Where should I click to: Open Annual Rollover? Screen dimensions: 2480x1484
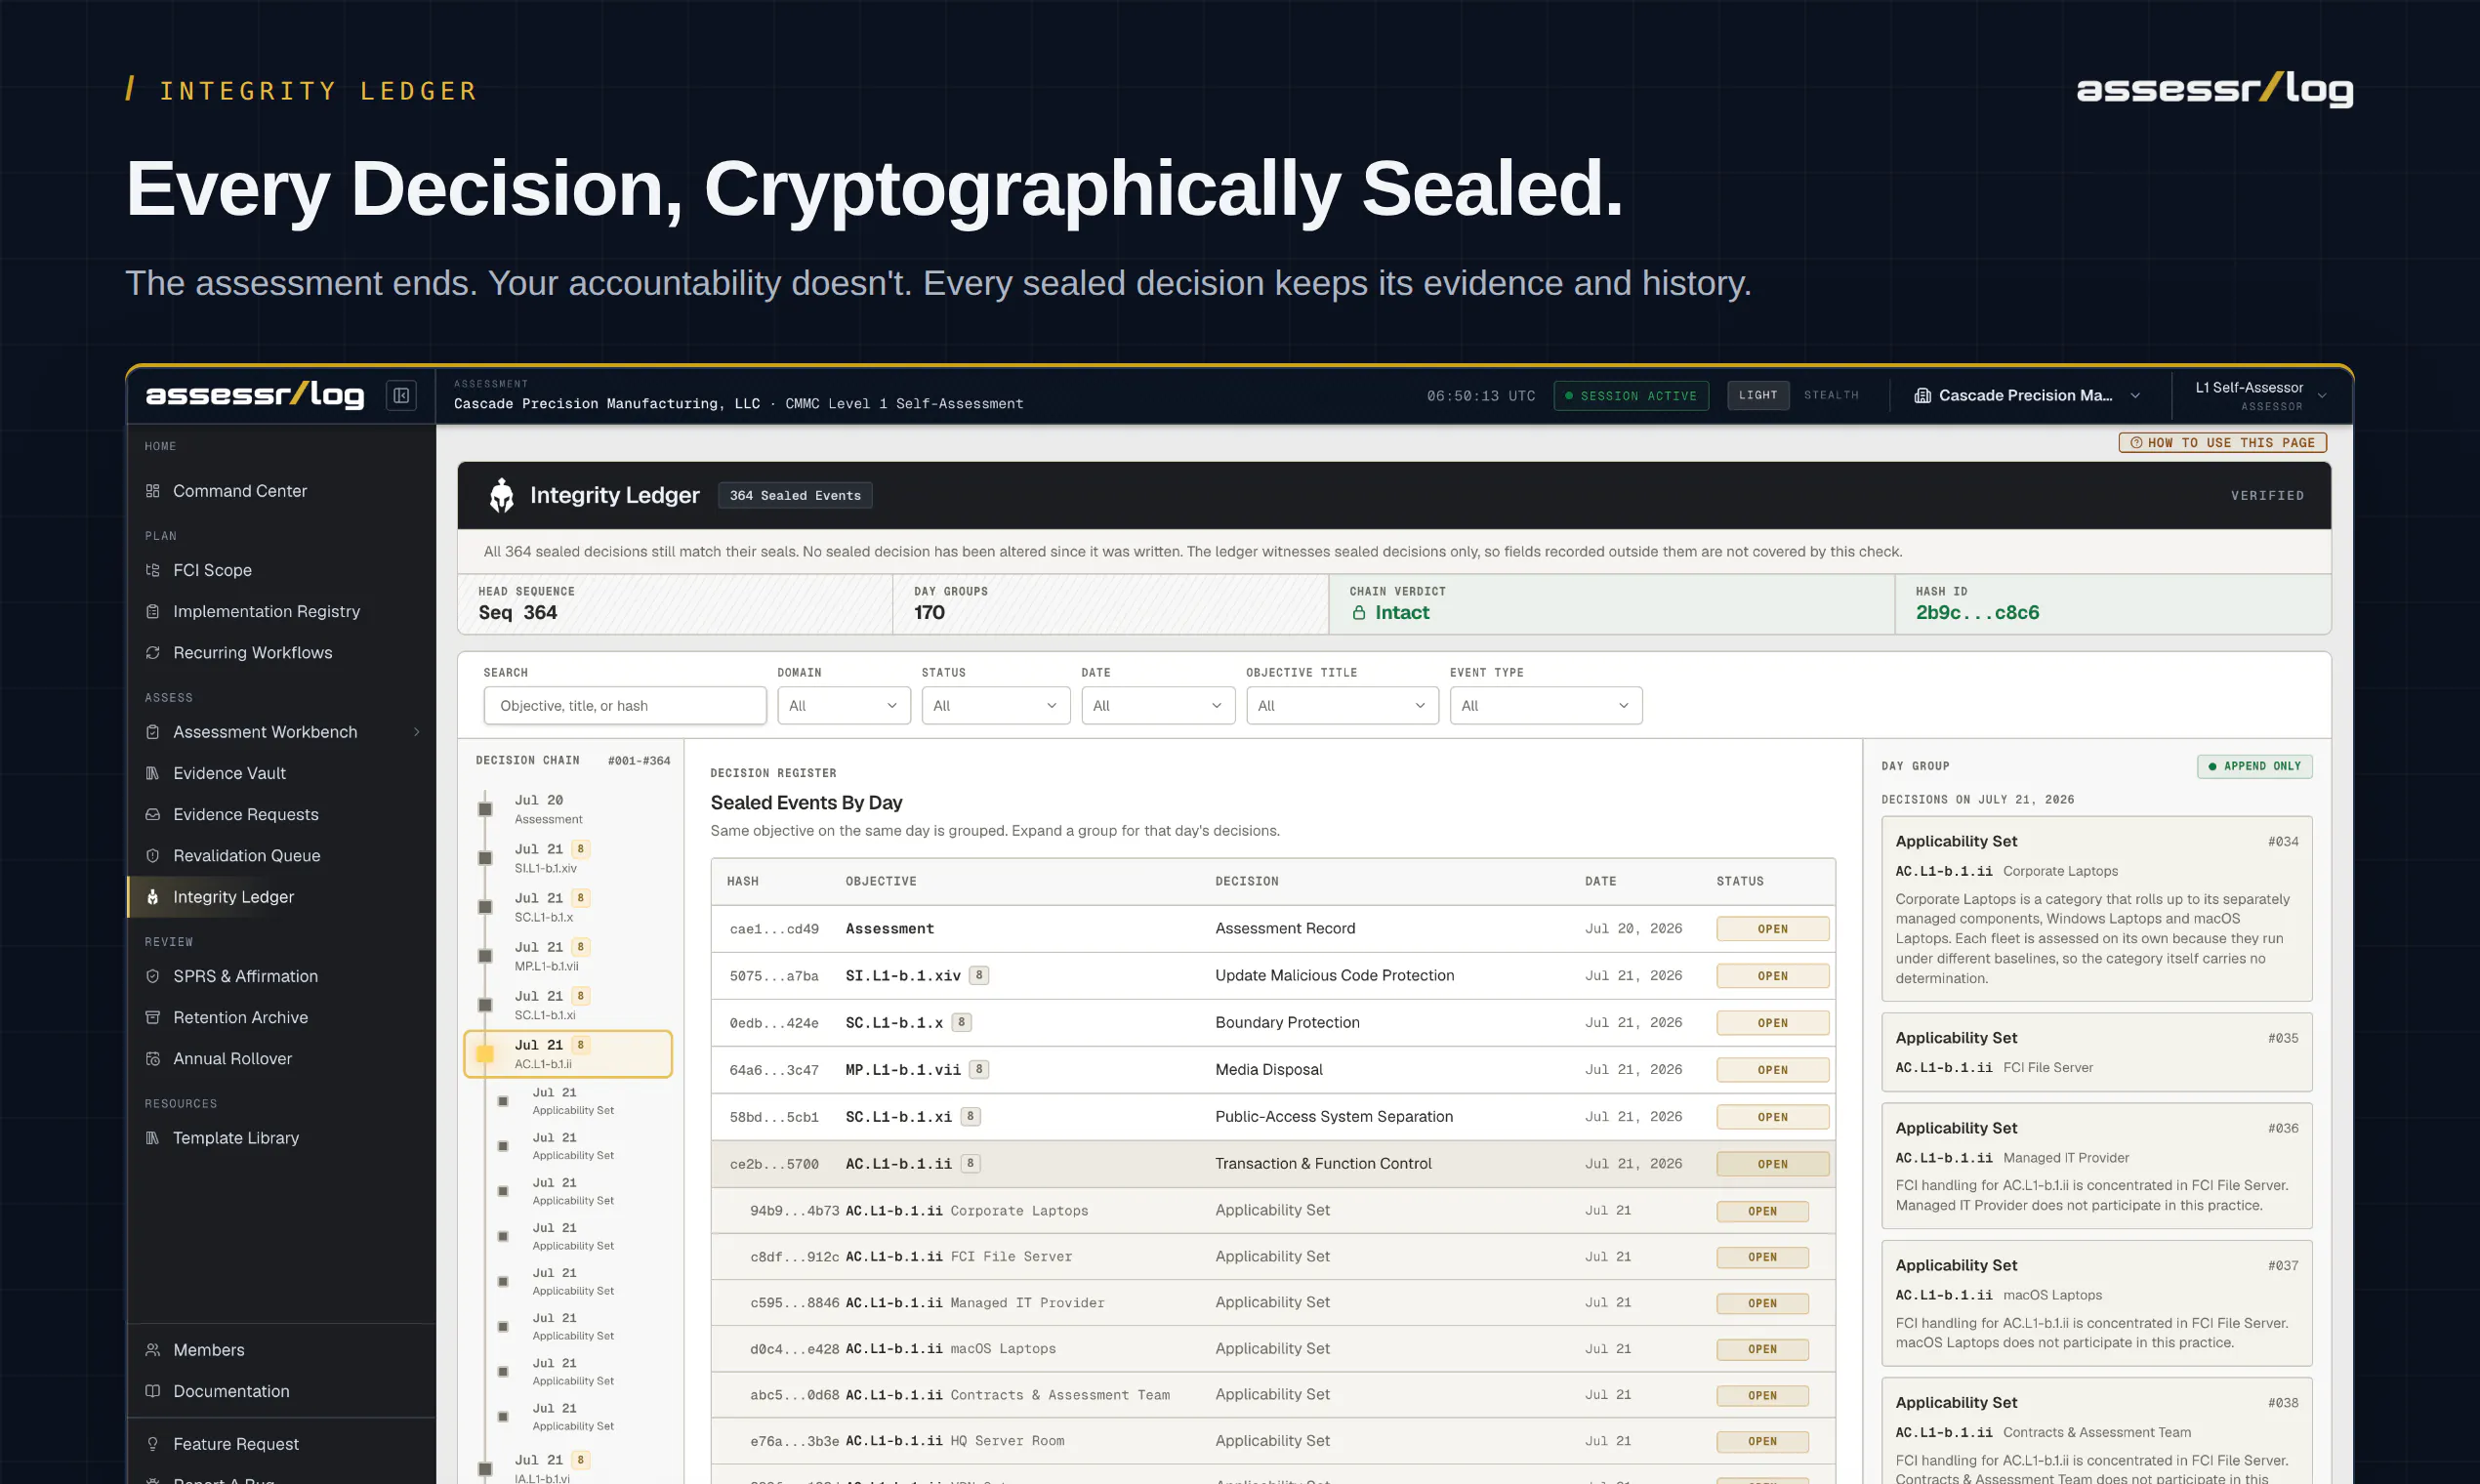pos(232,1058)
